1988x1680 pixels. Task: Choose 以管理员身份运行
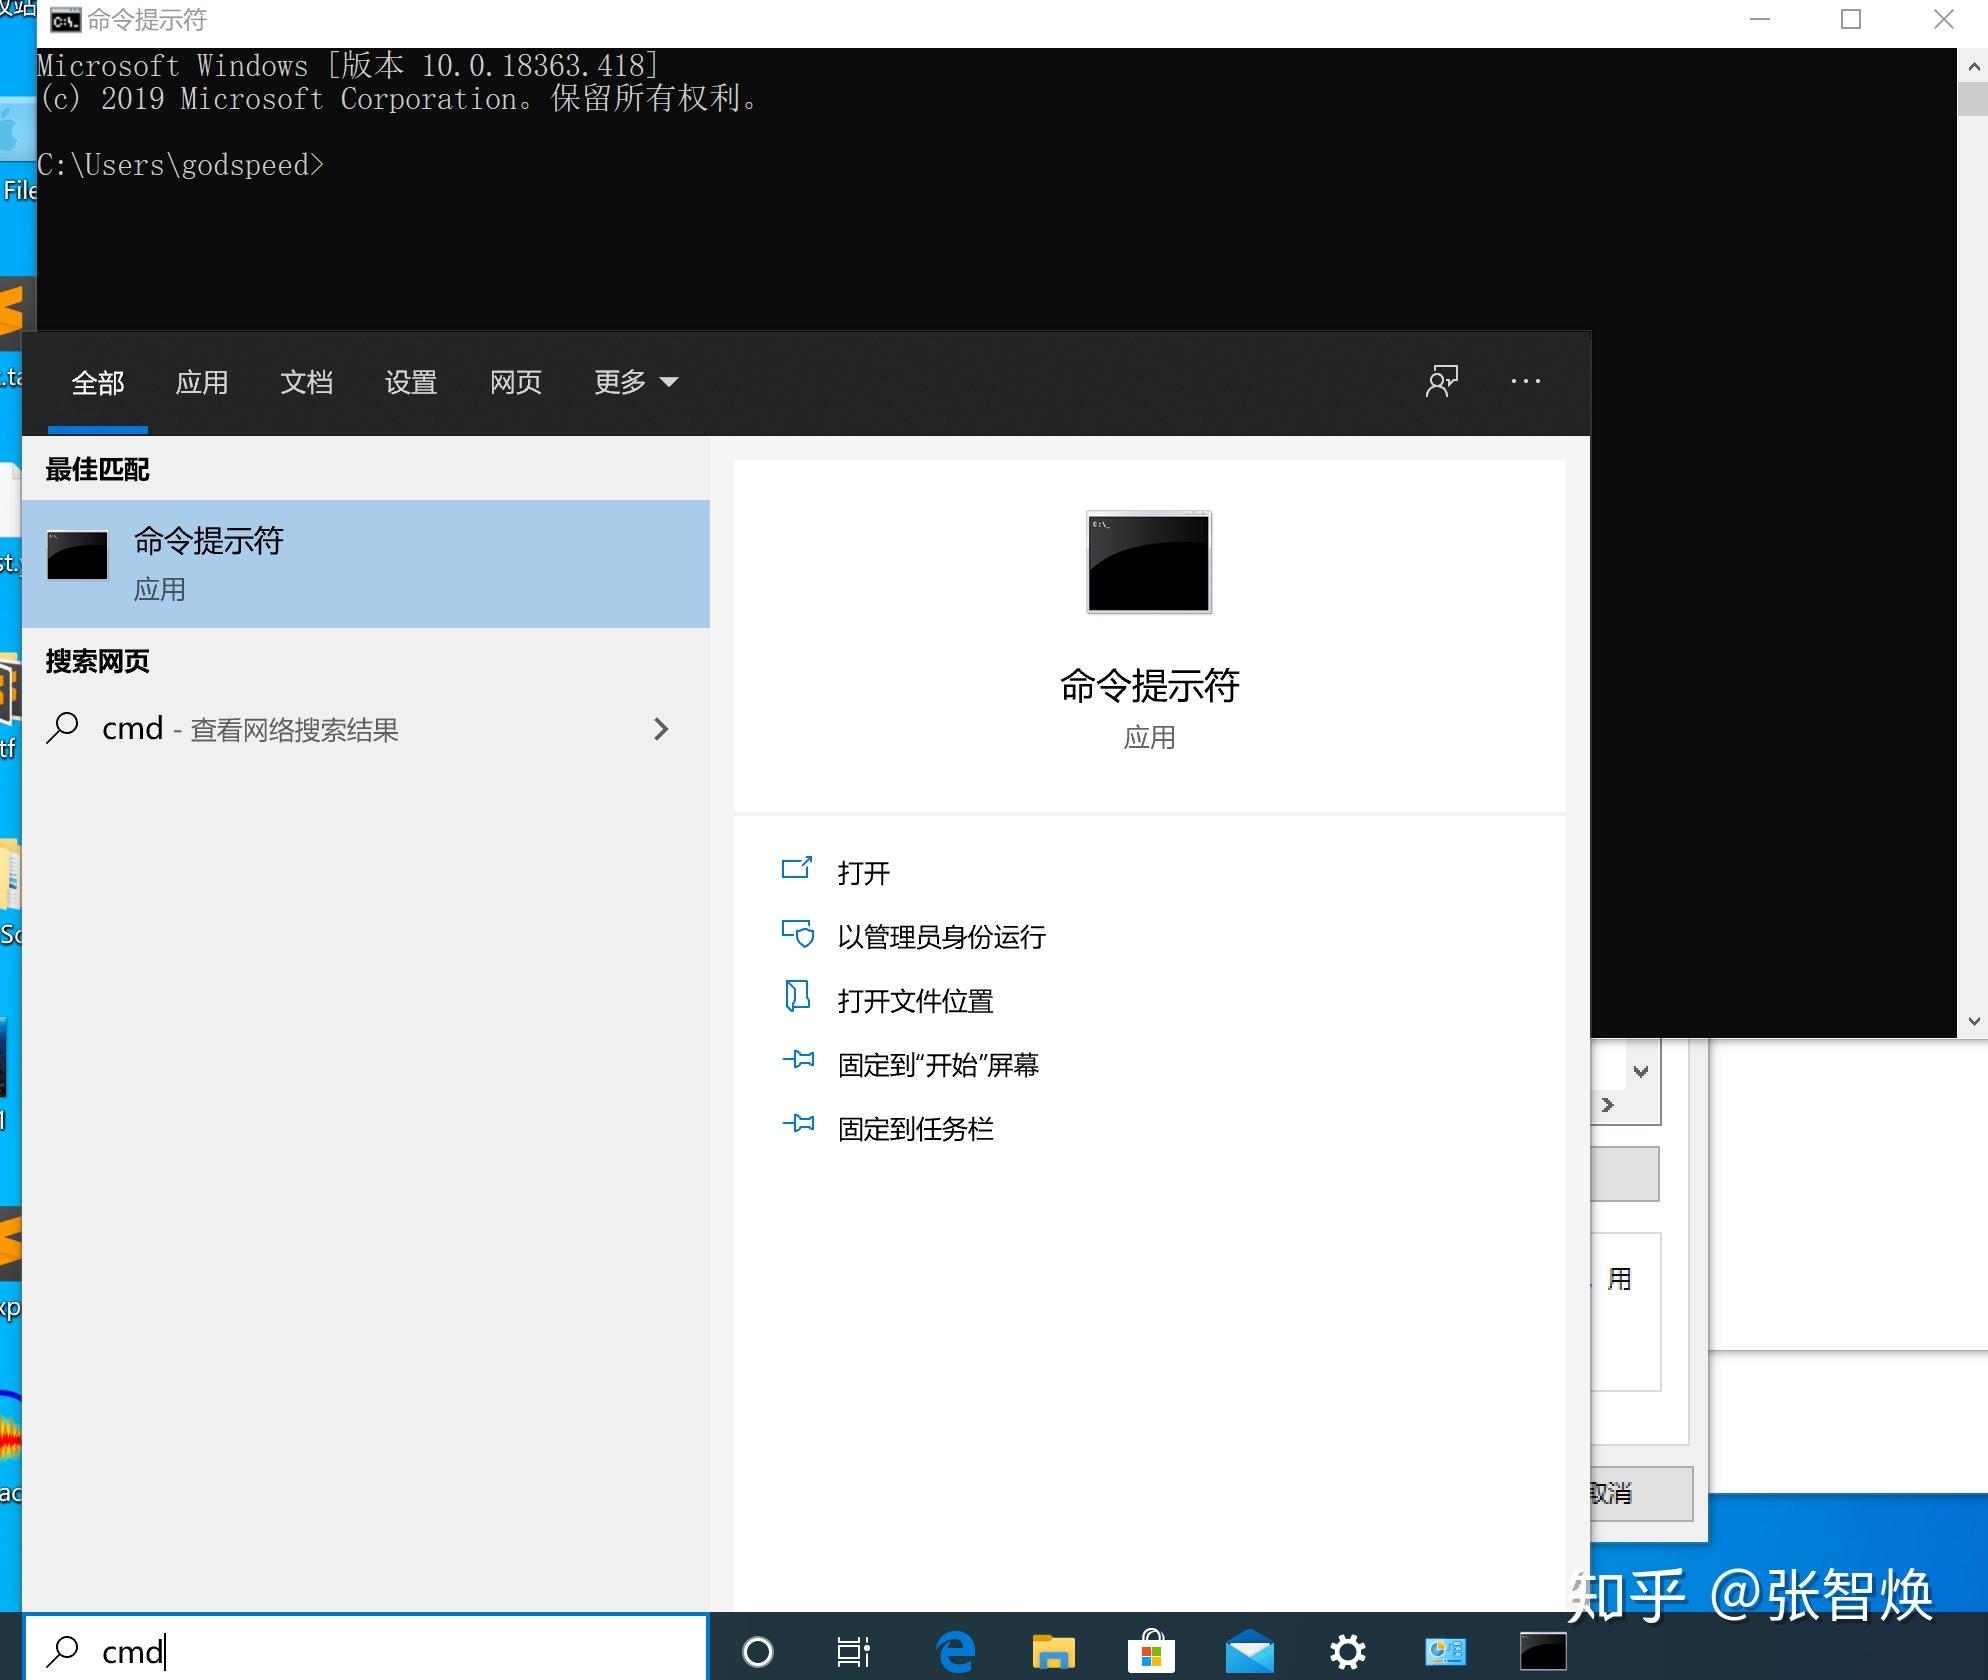(x=942, y=937)
